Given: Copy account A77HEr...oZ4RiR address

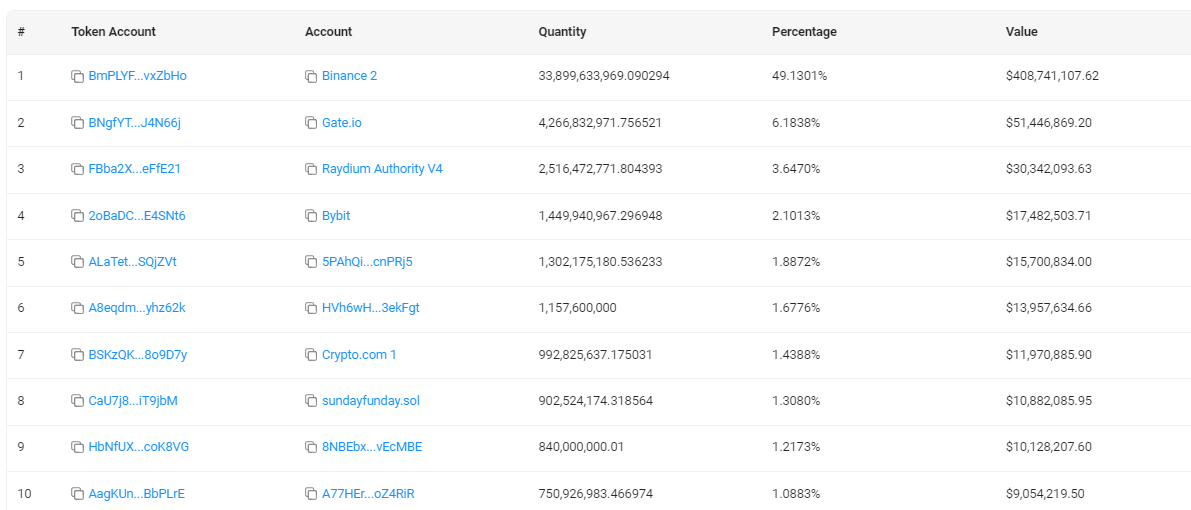Looking at the screenshot, I should point(311,494).
